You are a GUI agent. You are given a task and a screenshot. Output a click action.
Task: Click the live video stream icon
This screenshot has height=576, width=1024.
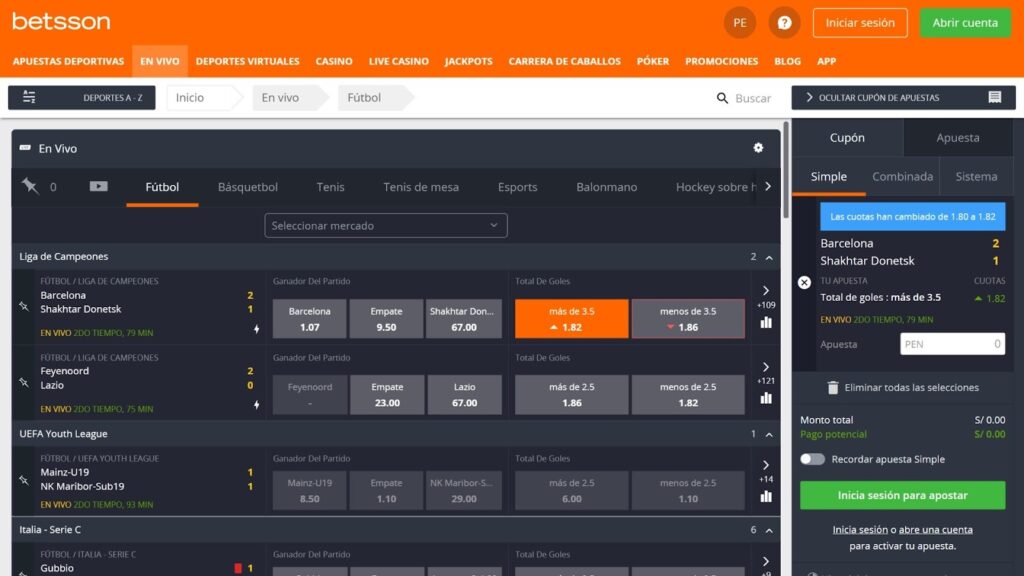pyautogui.click(x=99, y=186)
